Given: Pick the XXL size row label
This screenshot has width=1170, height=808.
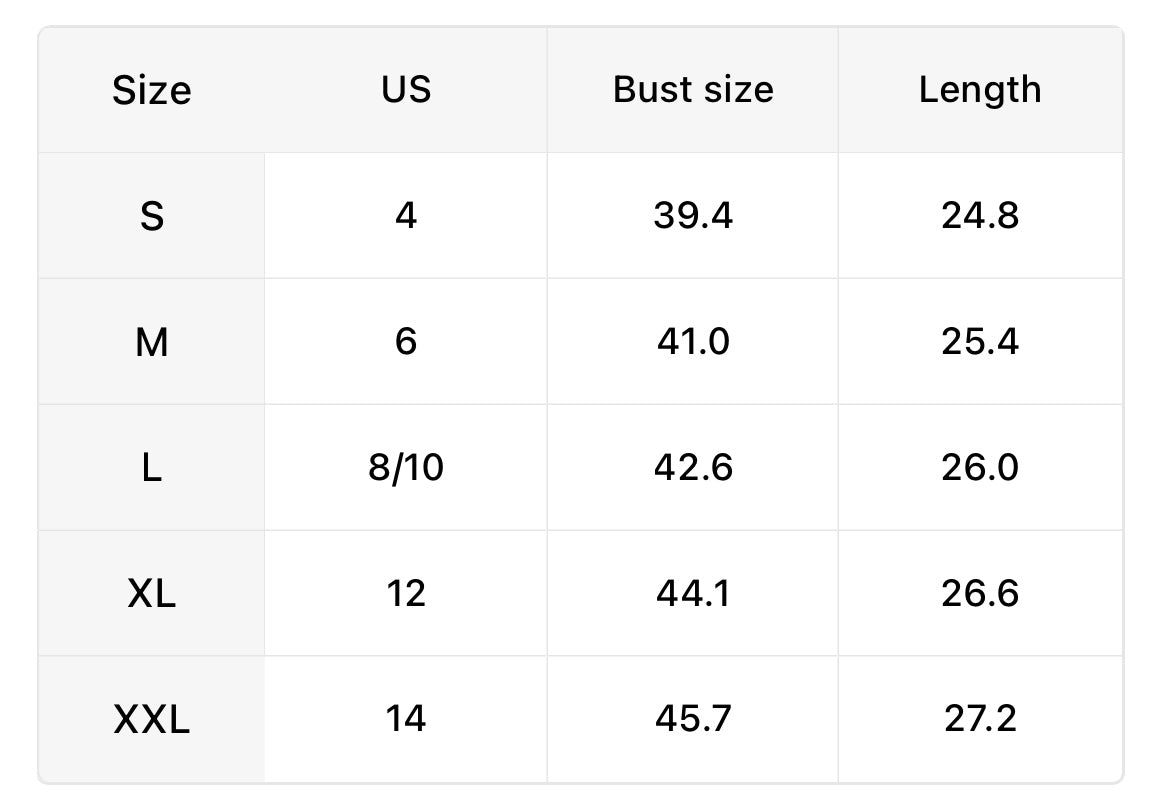Looking at the screenshot, I should tap(151, 719).
